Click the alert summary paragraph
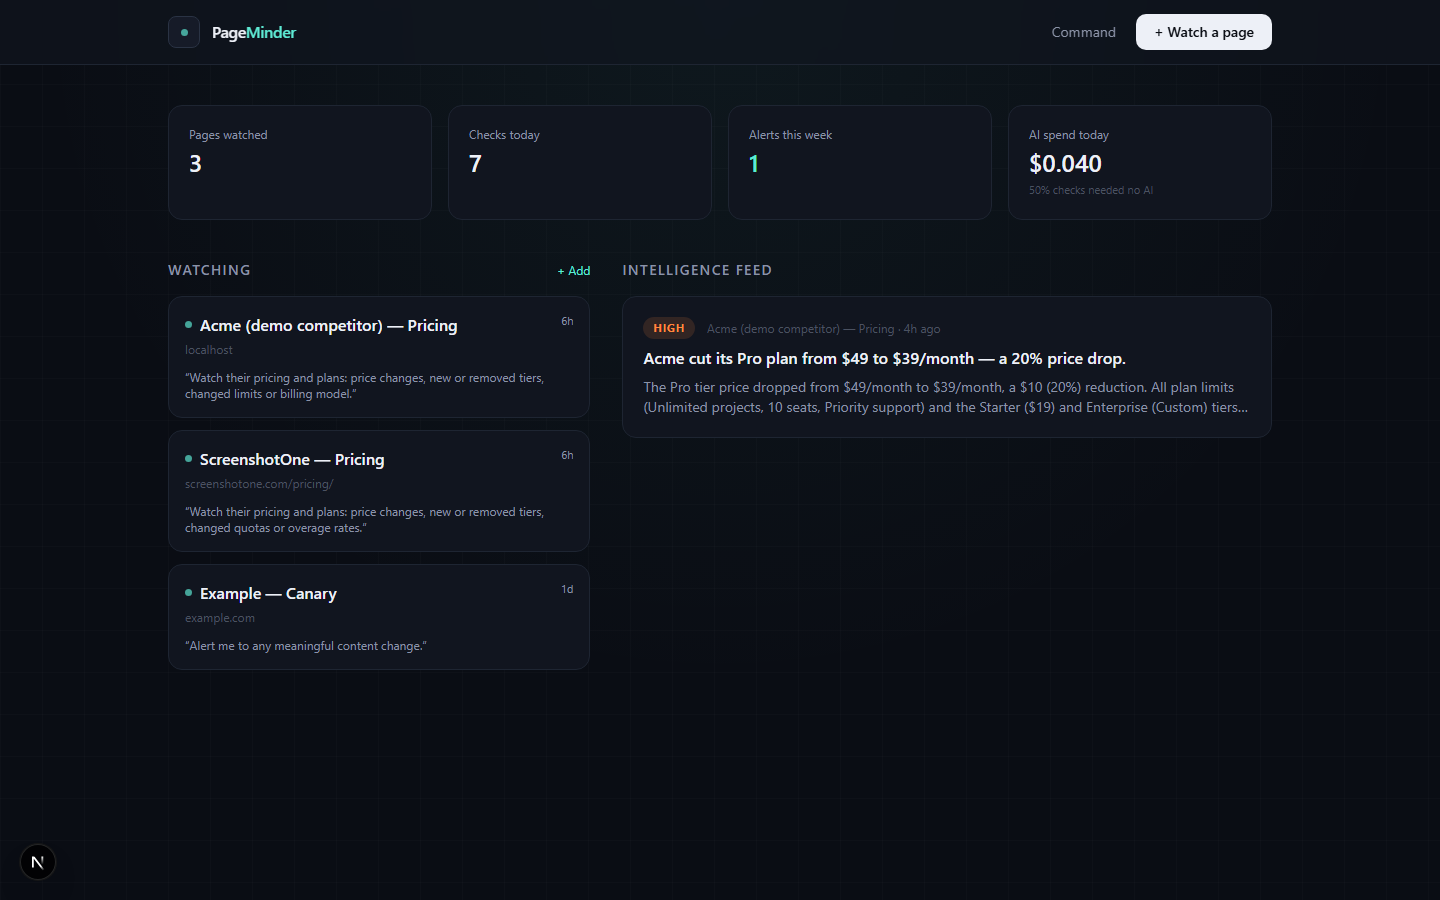1440x900 pixels. tap(946, 397)
